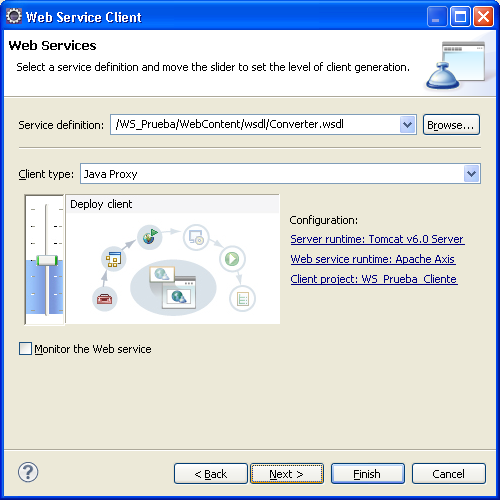
Task: Click the client generation slider thumb
Action: click(x=47, y=260)
